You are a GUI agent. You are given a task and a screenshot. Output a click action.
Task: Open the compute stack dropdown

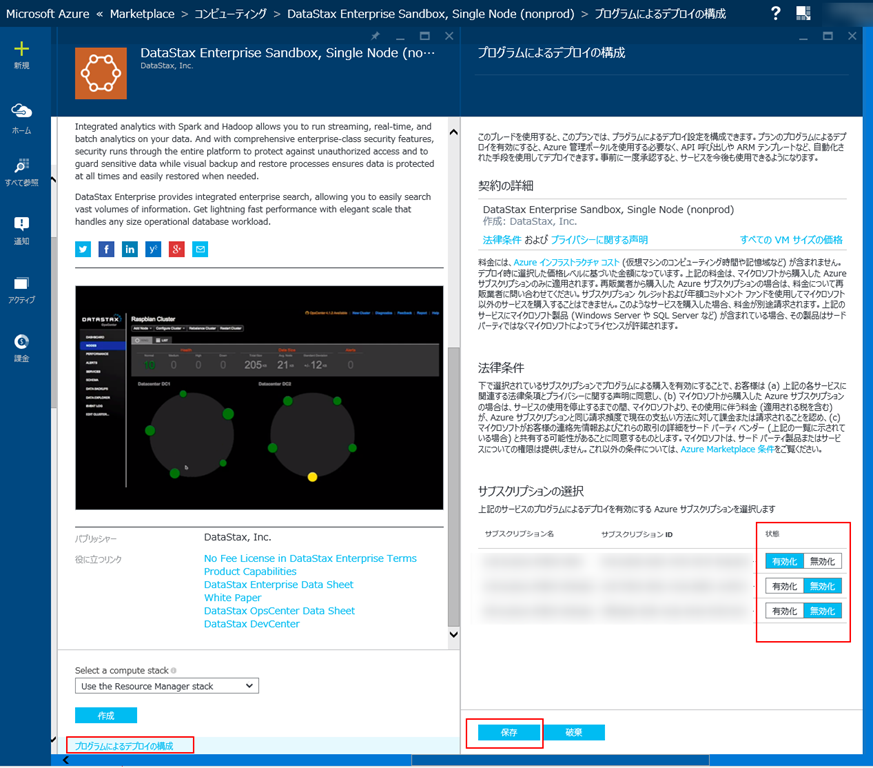(x=166, y=686)
